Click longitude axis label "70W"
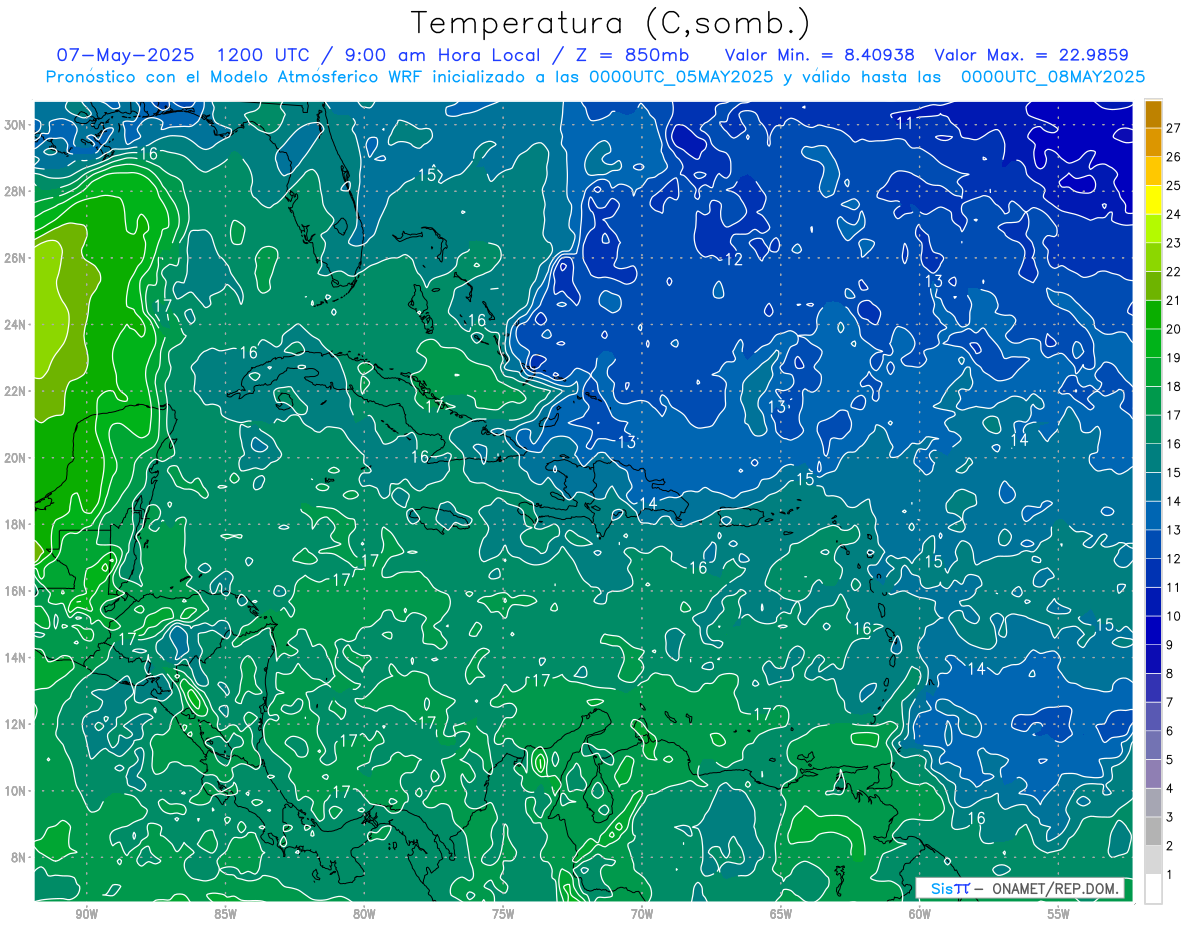 [x=642, y=913]
